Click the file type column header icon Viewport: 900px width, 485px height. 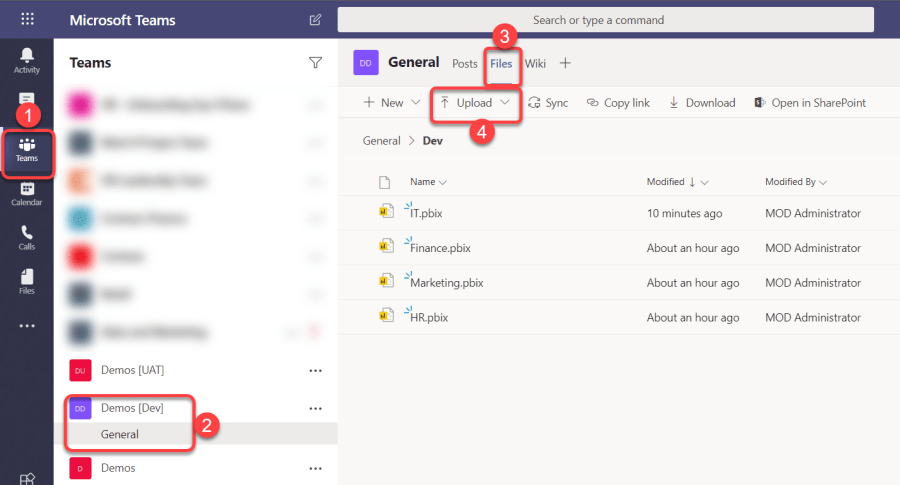click(x=385, y=183)
